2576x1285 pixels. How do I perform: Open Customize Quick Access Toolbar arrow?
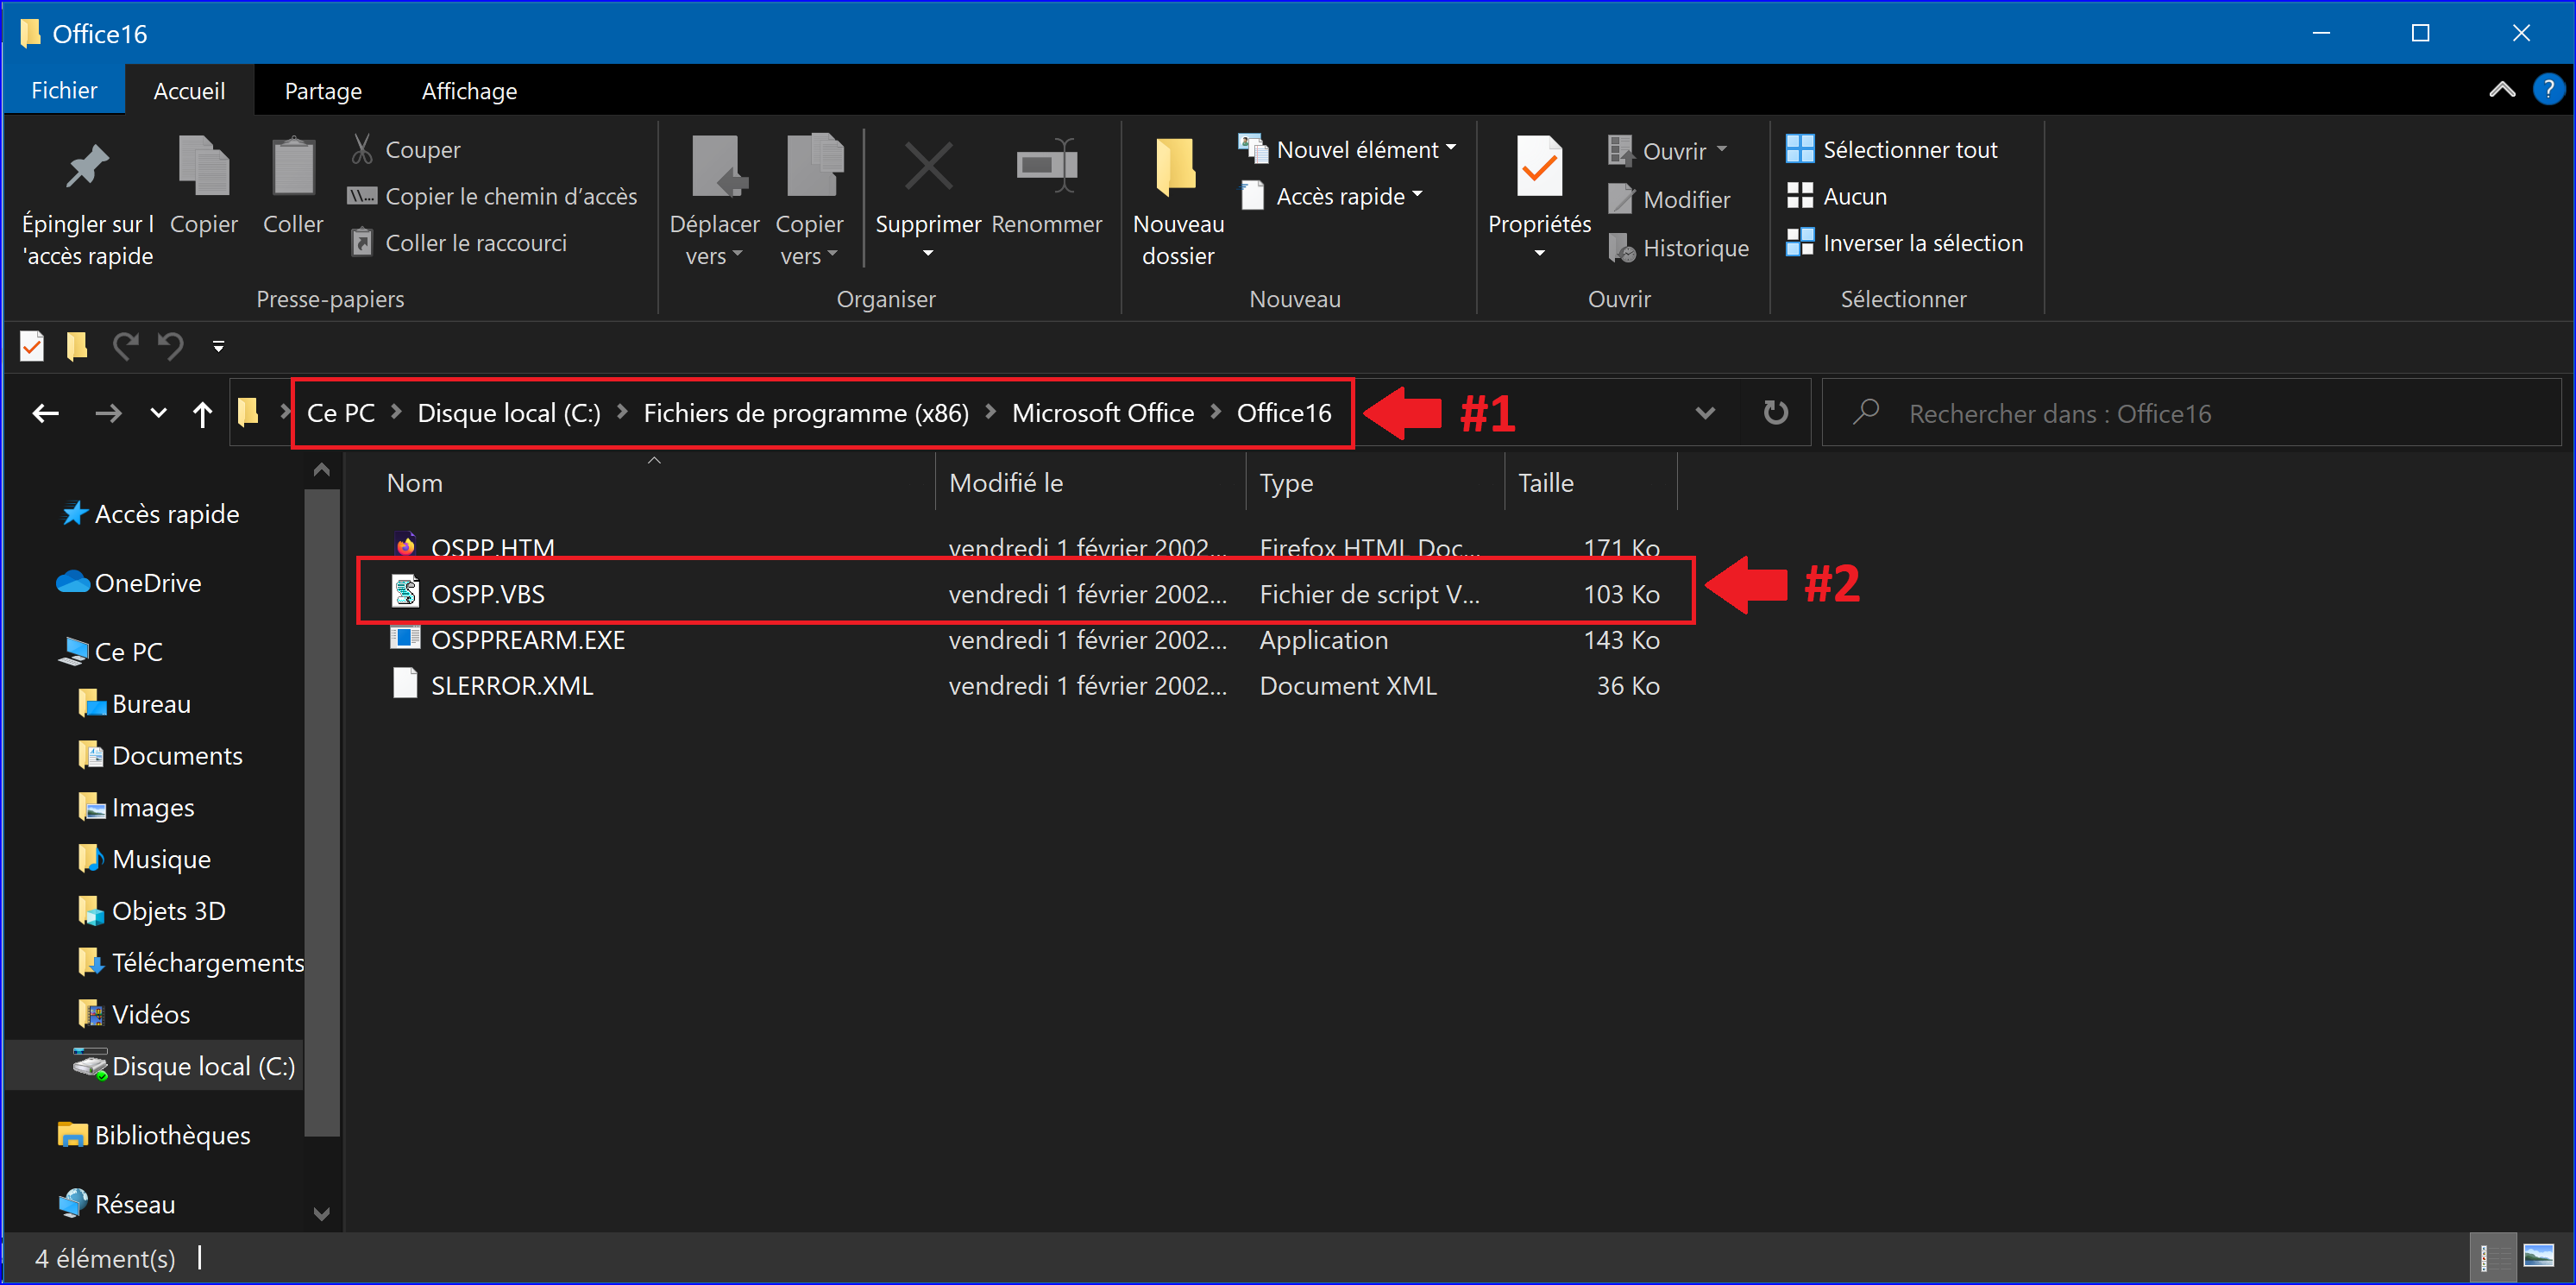point(218,347)
